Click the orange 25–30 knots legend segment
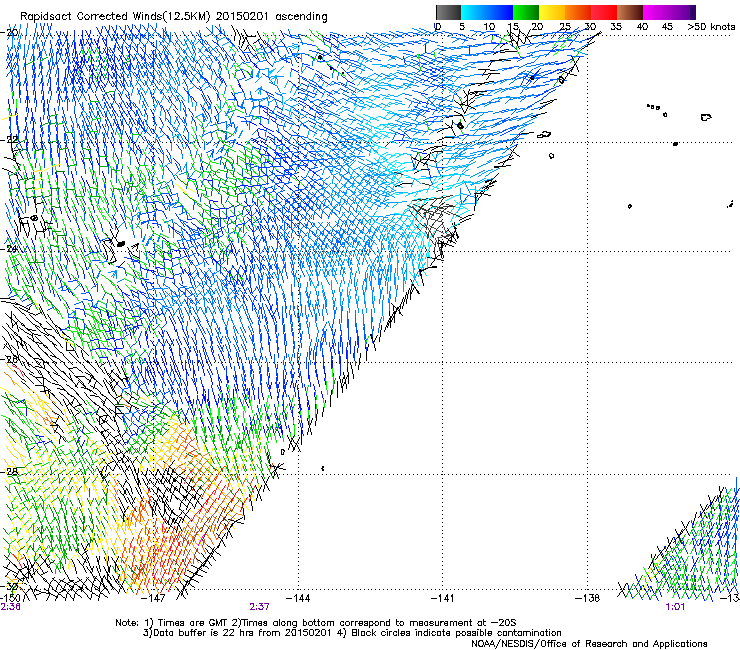The width and height of the screenshot is (740, 650). (x=578, y=12)
